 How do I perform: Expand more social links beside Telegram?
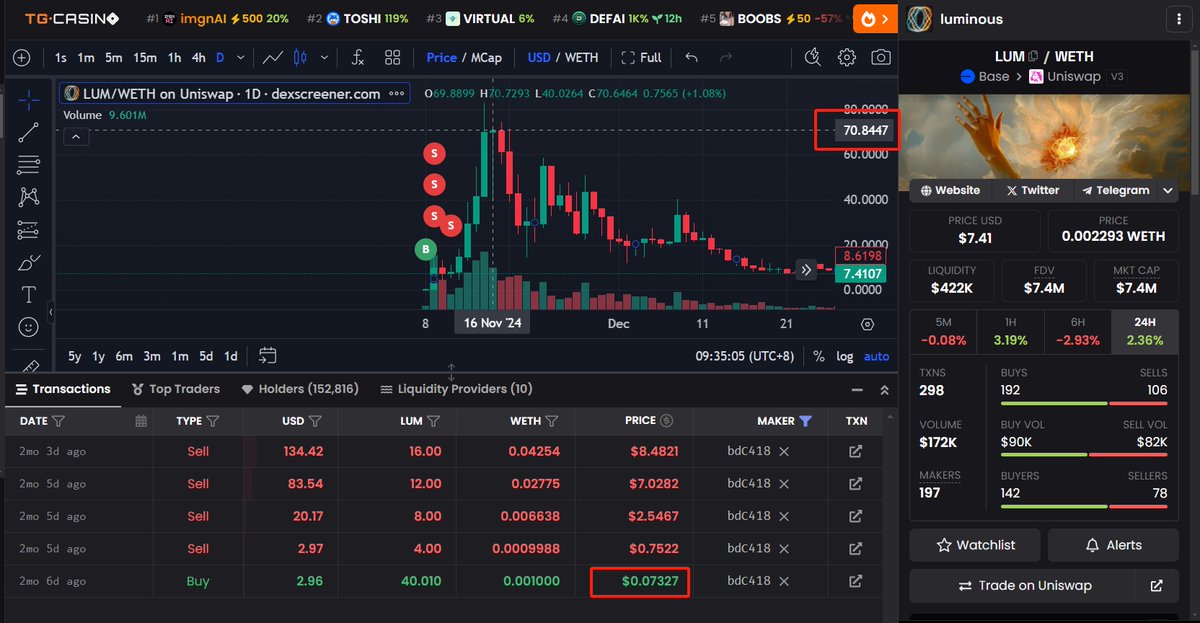click(x=1168, y=190)
